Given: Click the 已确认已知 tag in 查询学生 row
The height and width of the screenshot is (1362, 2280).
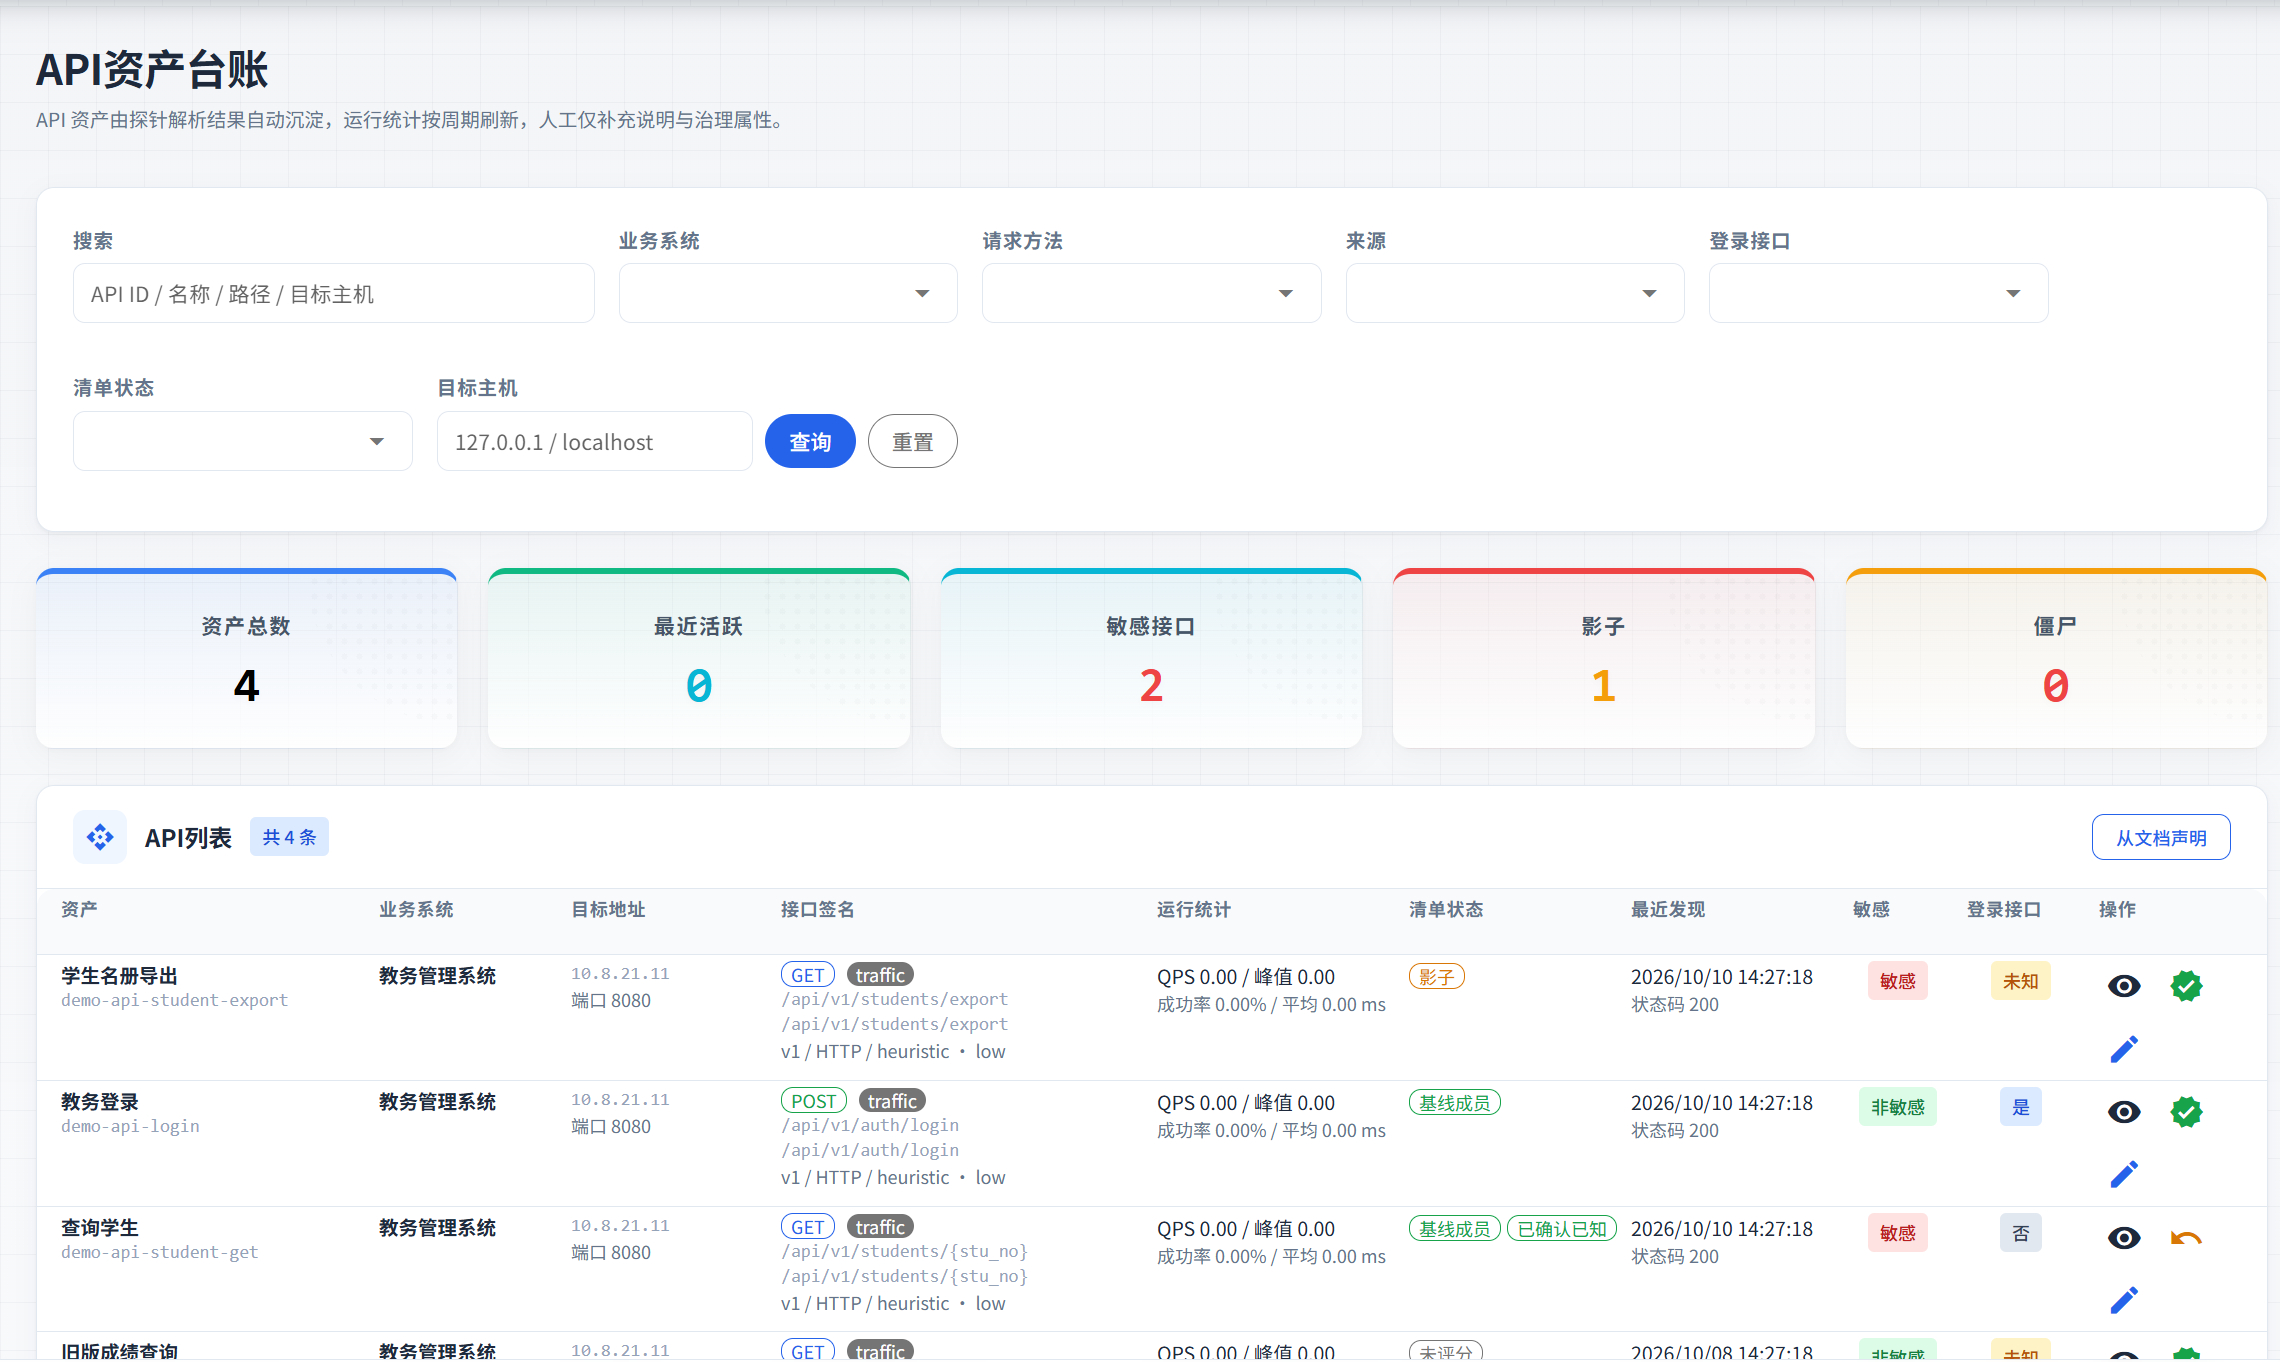Looking at the screenshot, I should tap(1562, 1229).
